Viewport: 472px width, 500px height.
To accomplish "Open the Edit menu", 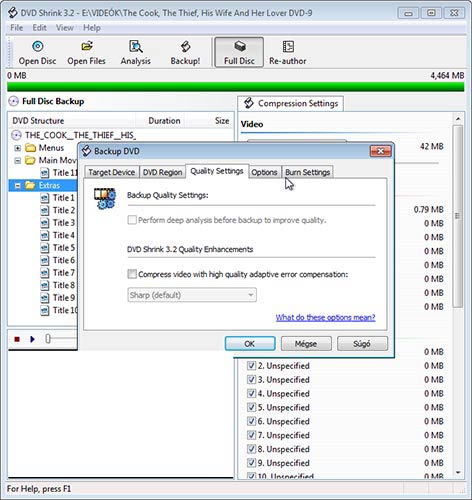I will 39,28.
